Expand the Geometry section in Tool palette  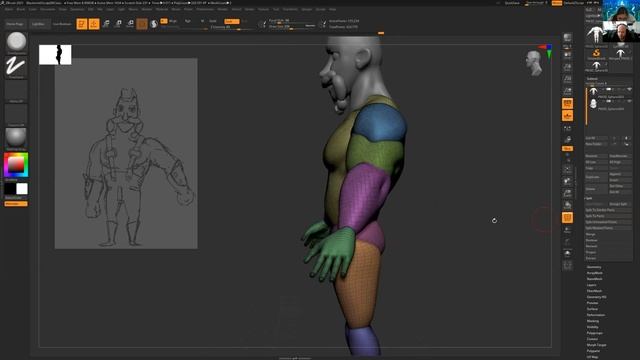coord(594,267)
